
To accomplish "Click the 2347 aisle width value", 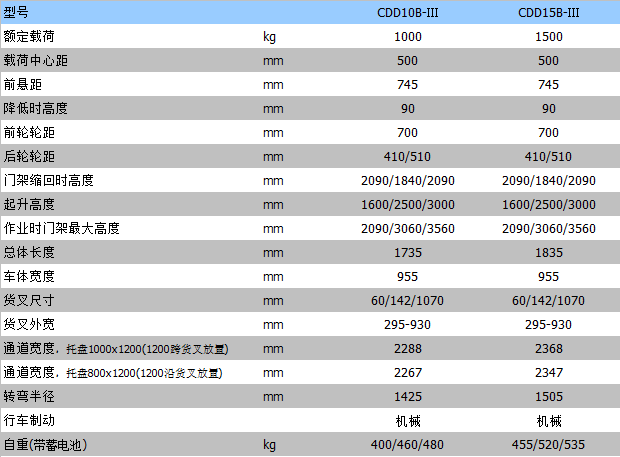I will (548, 372).
